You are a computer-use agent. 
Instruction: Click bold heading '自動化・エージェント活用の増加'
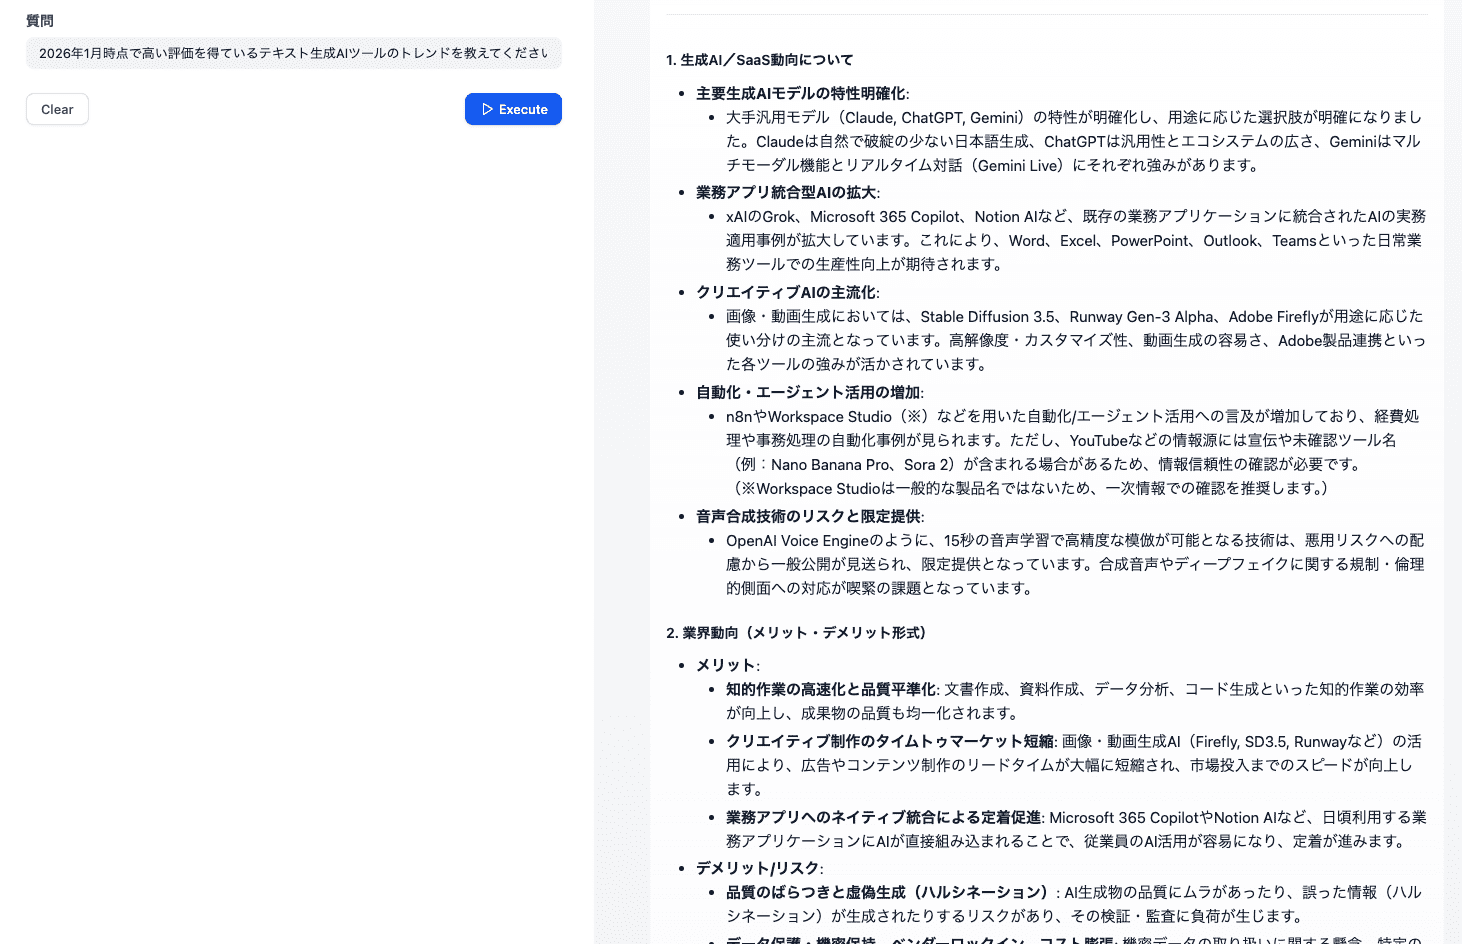pyautogui.click(x=808, y=392)
